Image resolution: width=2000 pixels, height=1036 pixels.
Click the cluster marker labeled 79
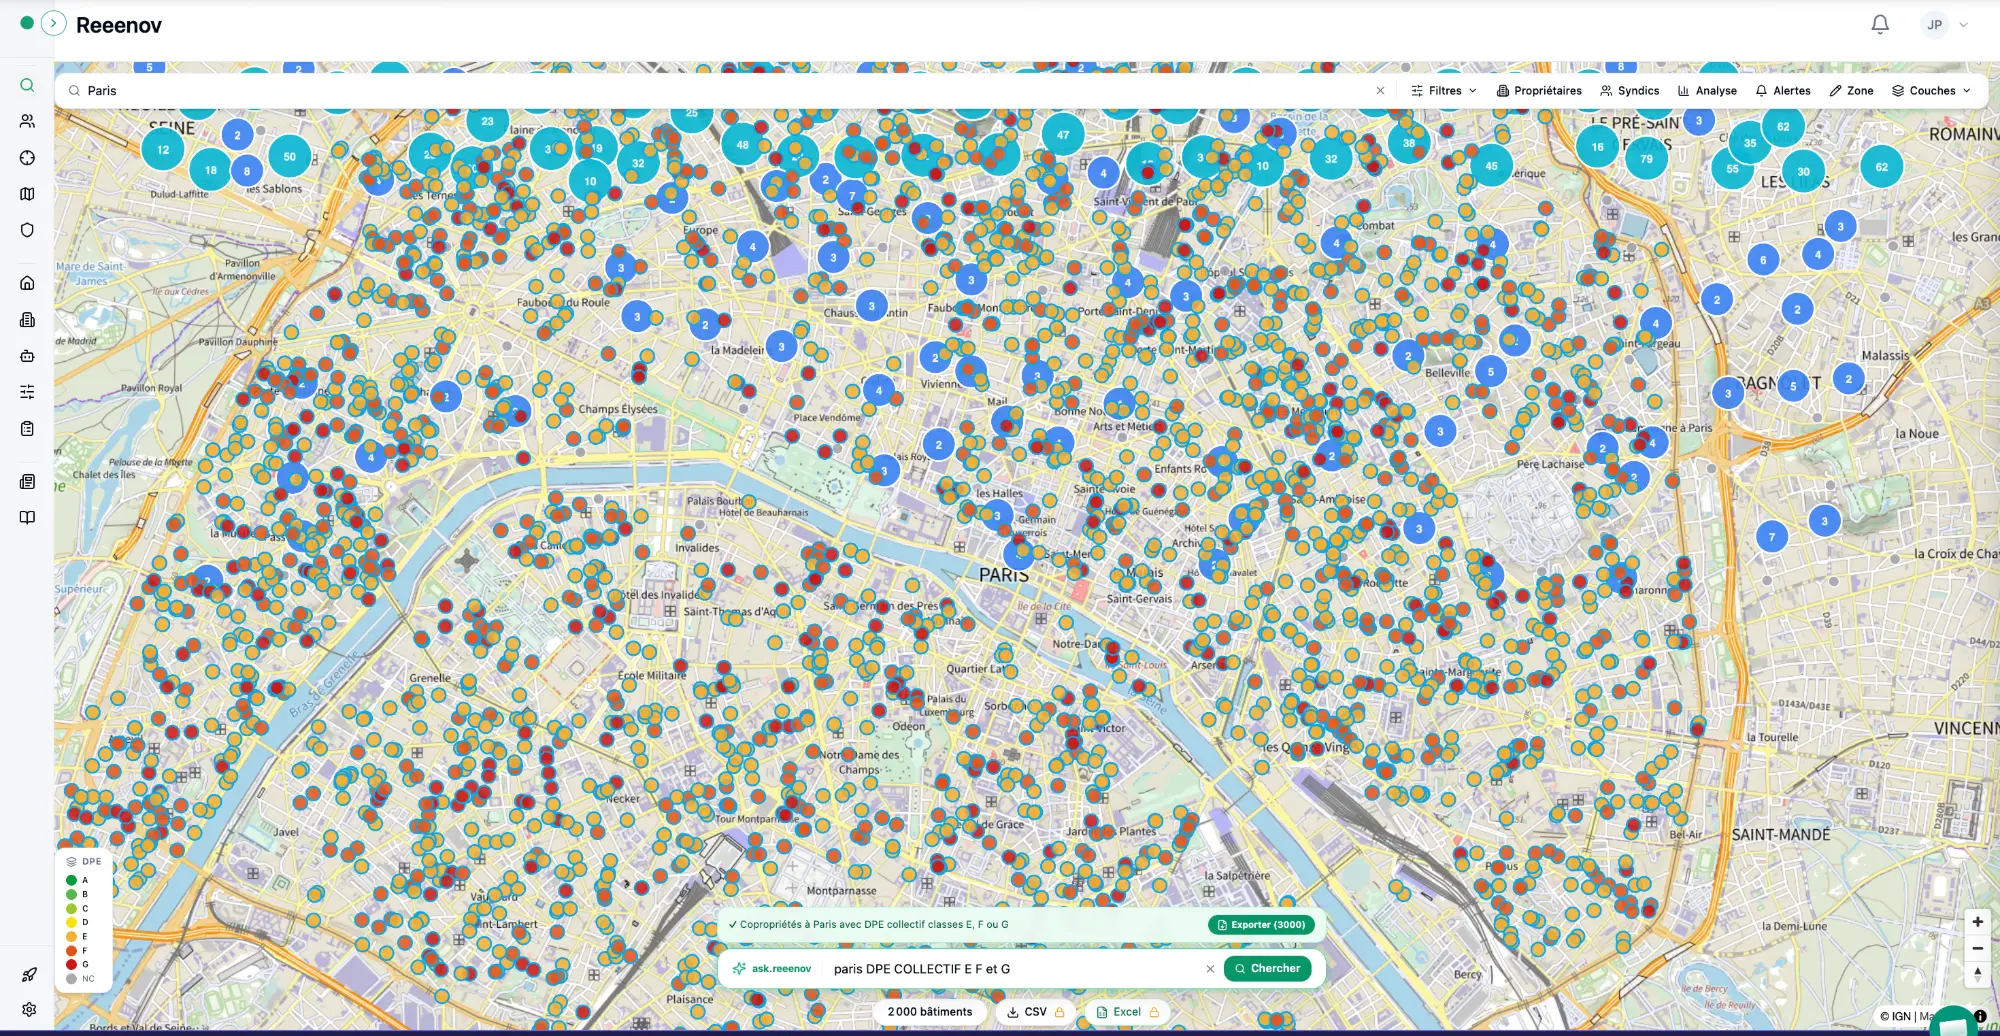(1646, 159)
